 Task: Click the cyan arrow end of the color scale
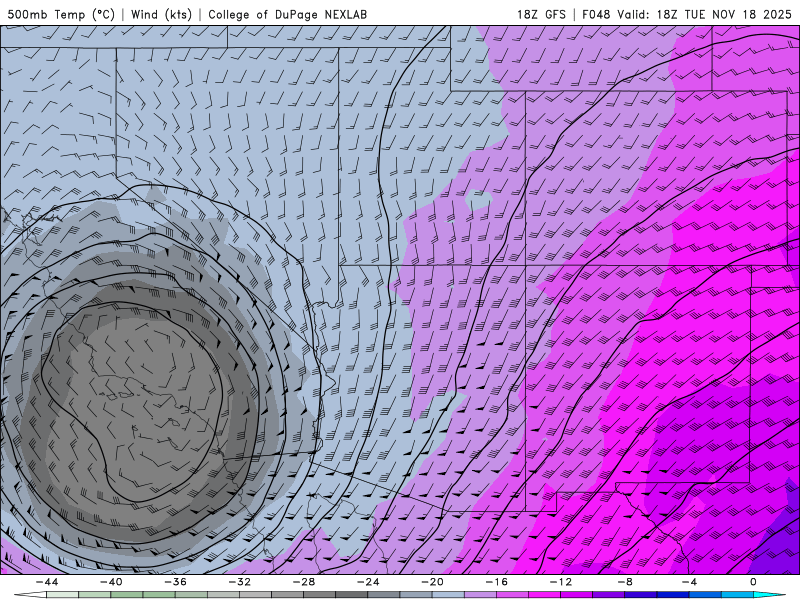click(769, 595)
